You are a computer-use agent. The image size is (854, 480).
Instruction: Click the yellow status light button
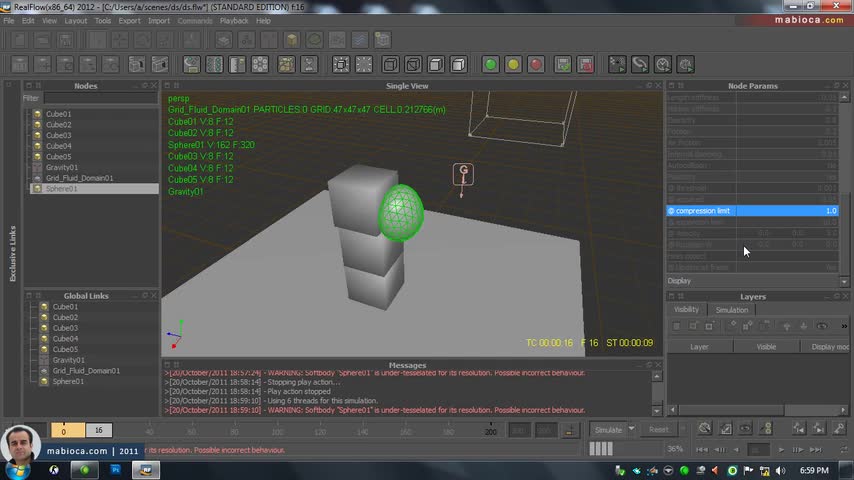tap(513, 65)
